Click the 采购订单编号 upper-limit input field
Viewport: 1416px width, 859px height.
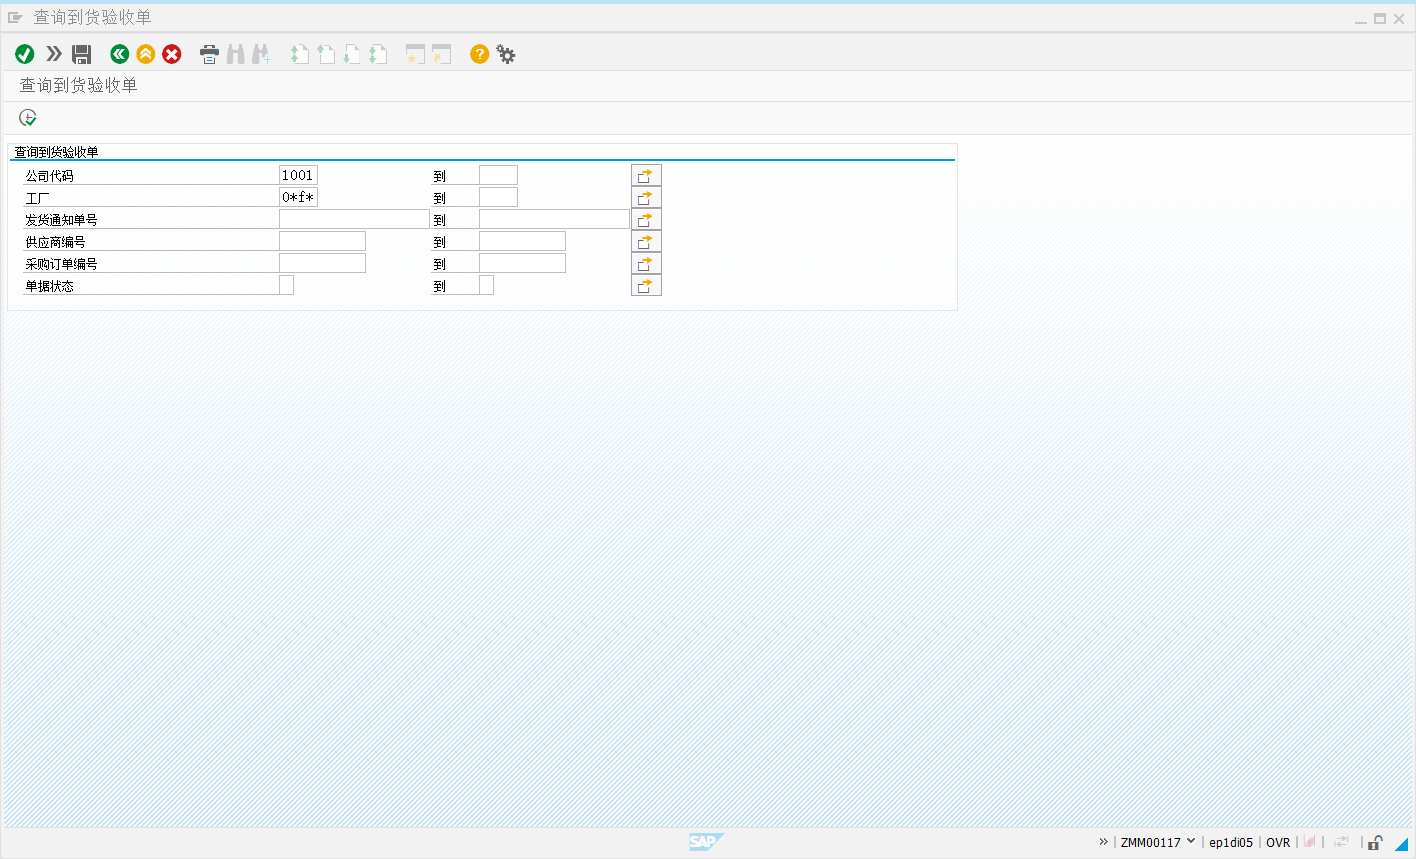[522, 263]
